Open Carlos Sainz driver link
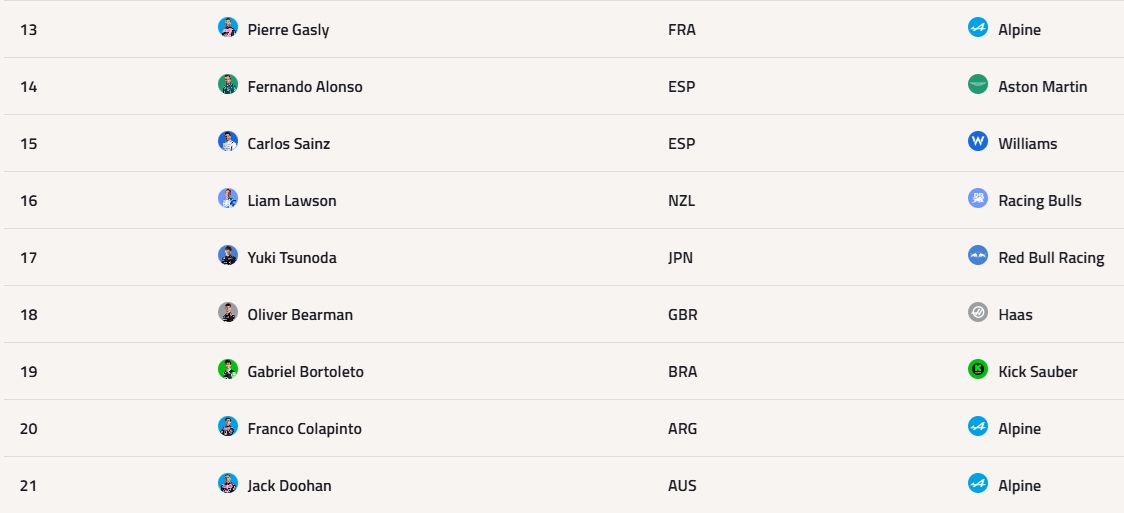 click(x=289, y=143)
